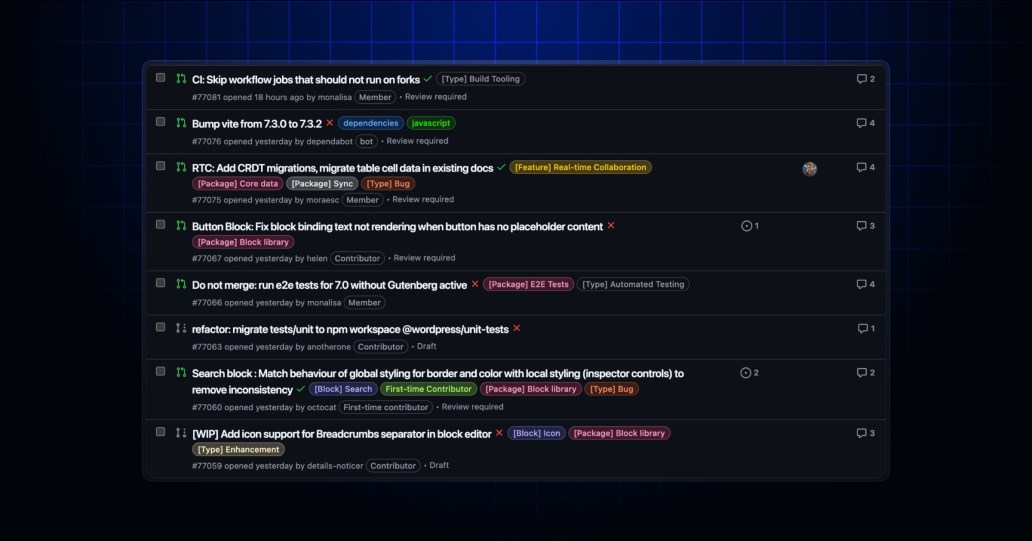
Task: Click author octocat on Search block PR
Action: pyautogui.click(x=322, y=408)
